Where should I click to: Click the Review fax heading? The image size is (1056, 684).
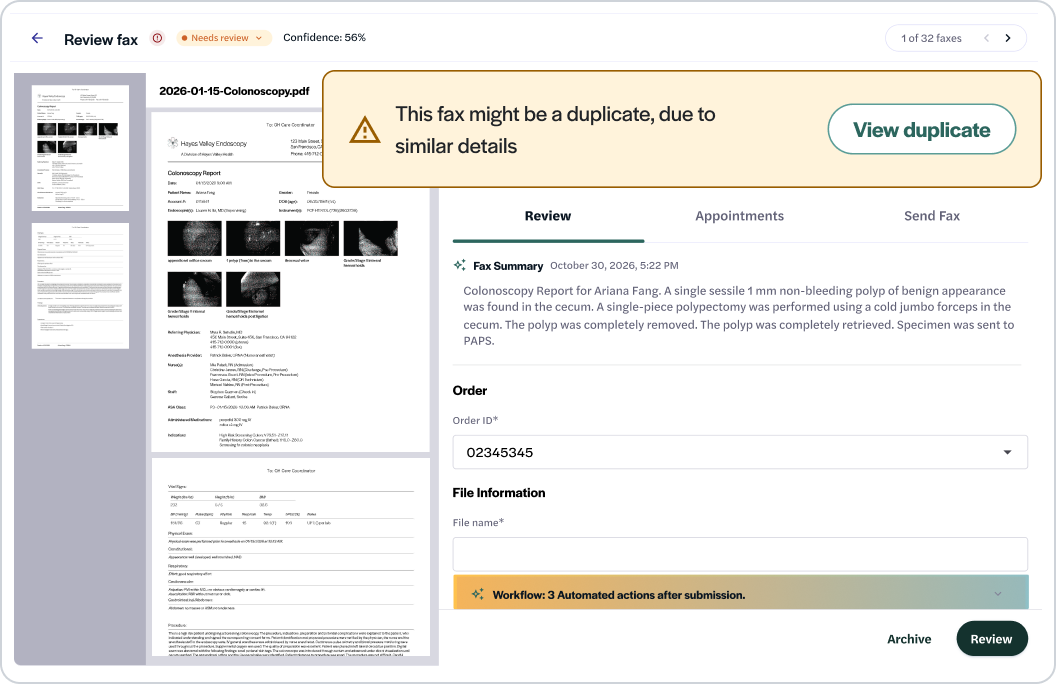coord(101,40)
